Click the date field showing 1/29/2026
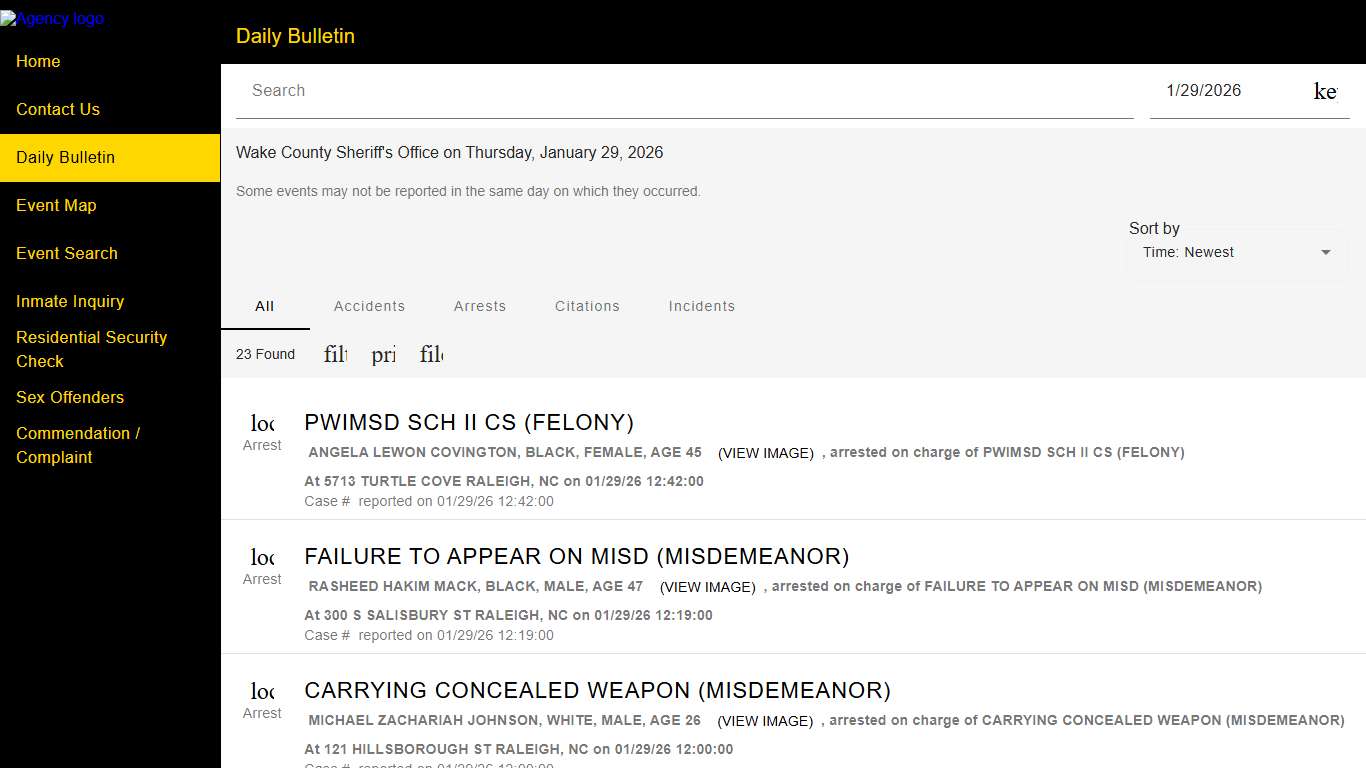 (x=1203, y=90)
